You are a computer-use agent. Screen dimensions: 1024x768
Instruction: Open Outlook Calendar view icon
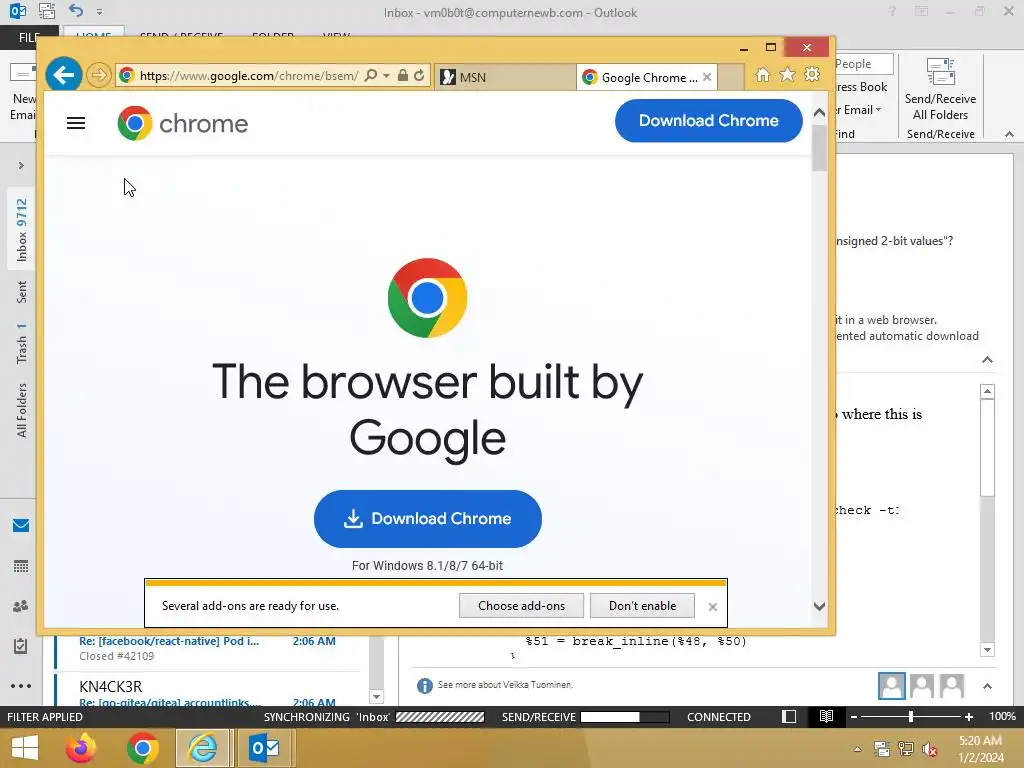click(21, 566)
